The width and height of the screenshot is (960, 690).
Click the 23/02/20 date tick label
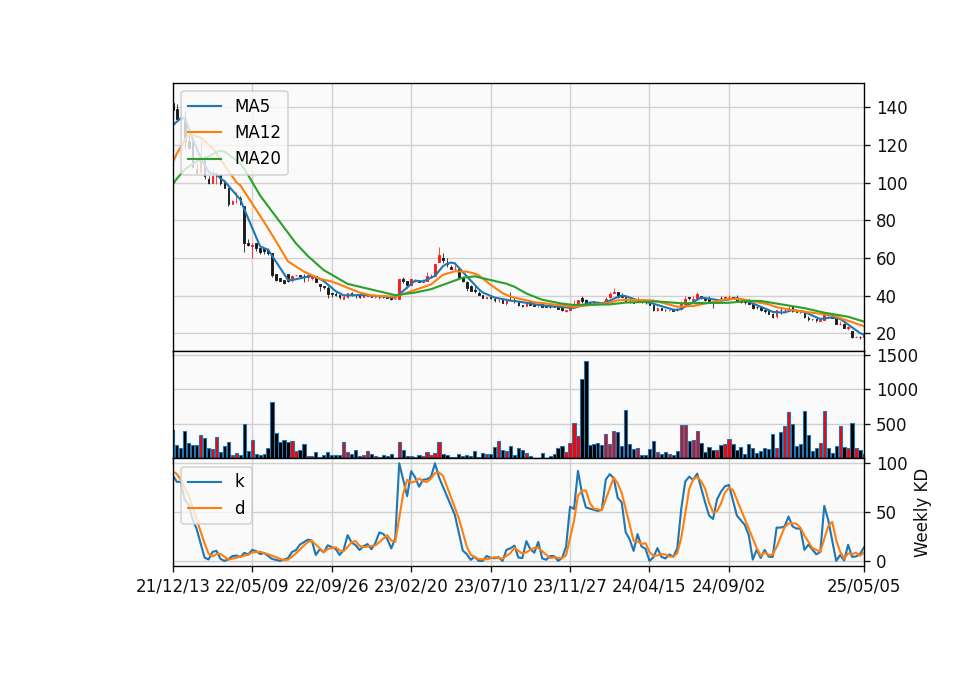tap(411, 587)
